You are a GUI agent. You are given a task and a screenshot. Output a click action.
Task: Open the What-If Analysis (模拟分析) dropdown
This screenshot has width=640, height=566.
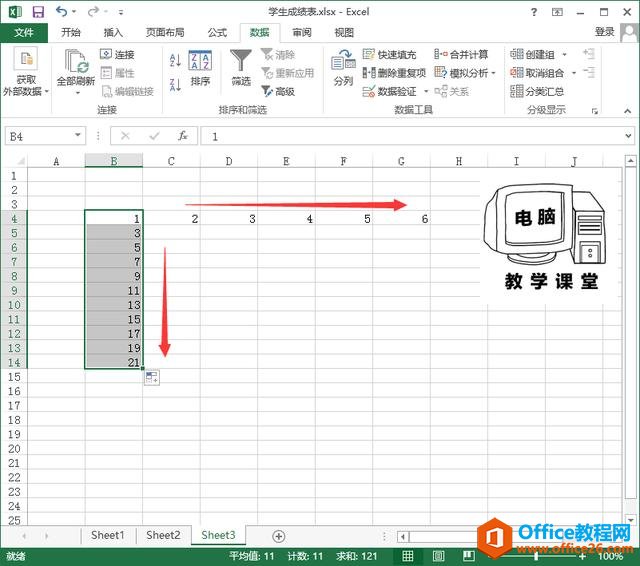pos(493,73)
